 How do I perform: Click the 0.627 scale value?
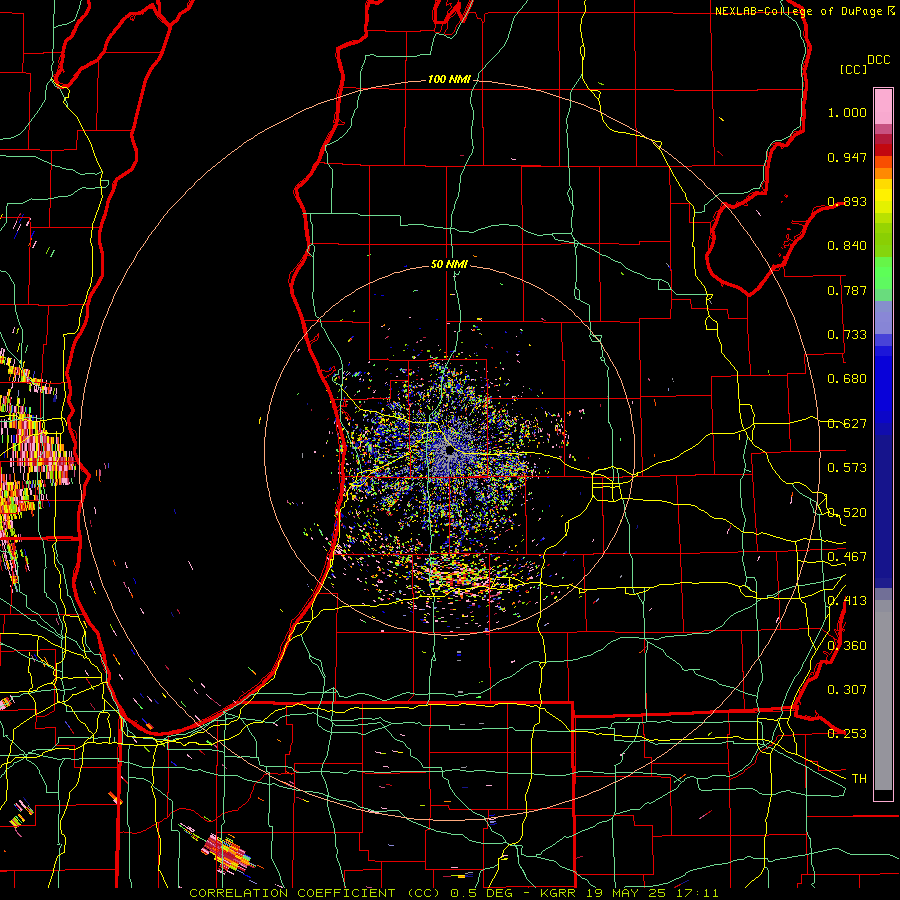pos(847,424)
